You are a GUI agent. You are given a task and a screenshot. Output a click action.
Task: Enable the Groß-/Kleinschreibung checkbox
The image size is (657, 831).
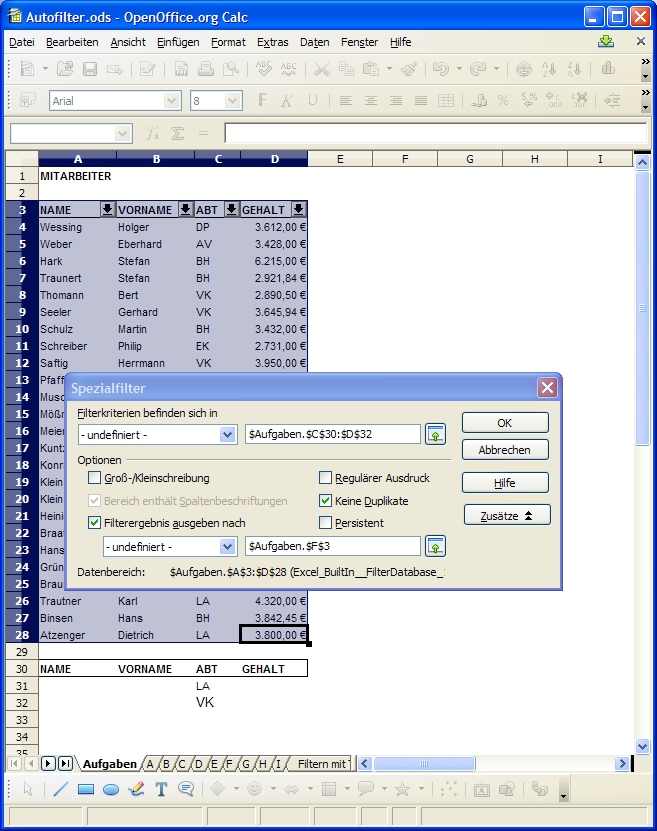tap(95, 478)
